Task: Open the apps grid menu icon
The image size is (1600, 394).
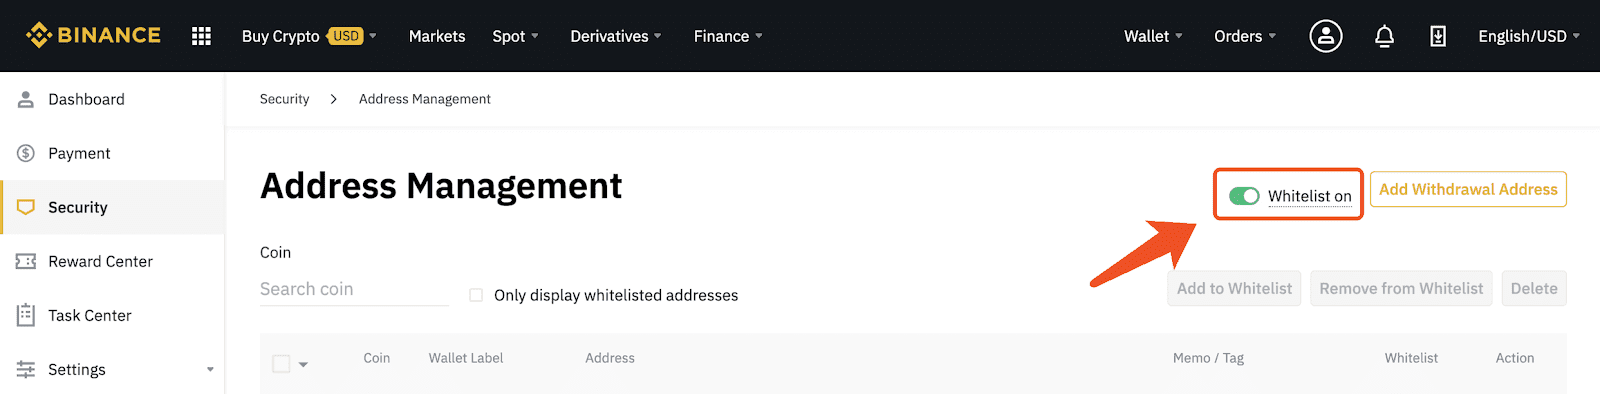Action: point(201,36)
